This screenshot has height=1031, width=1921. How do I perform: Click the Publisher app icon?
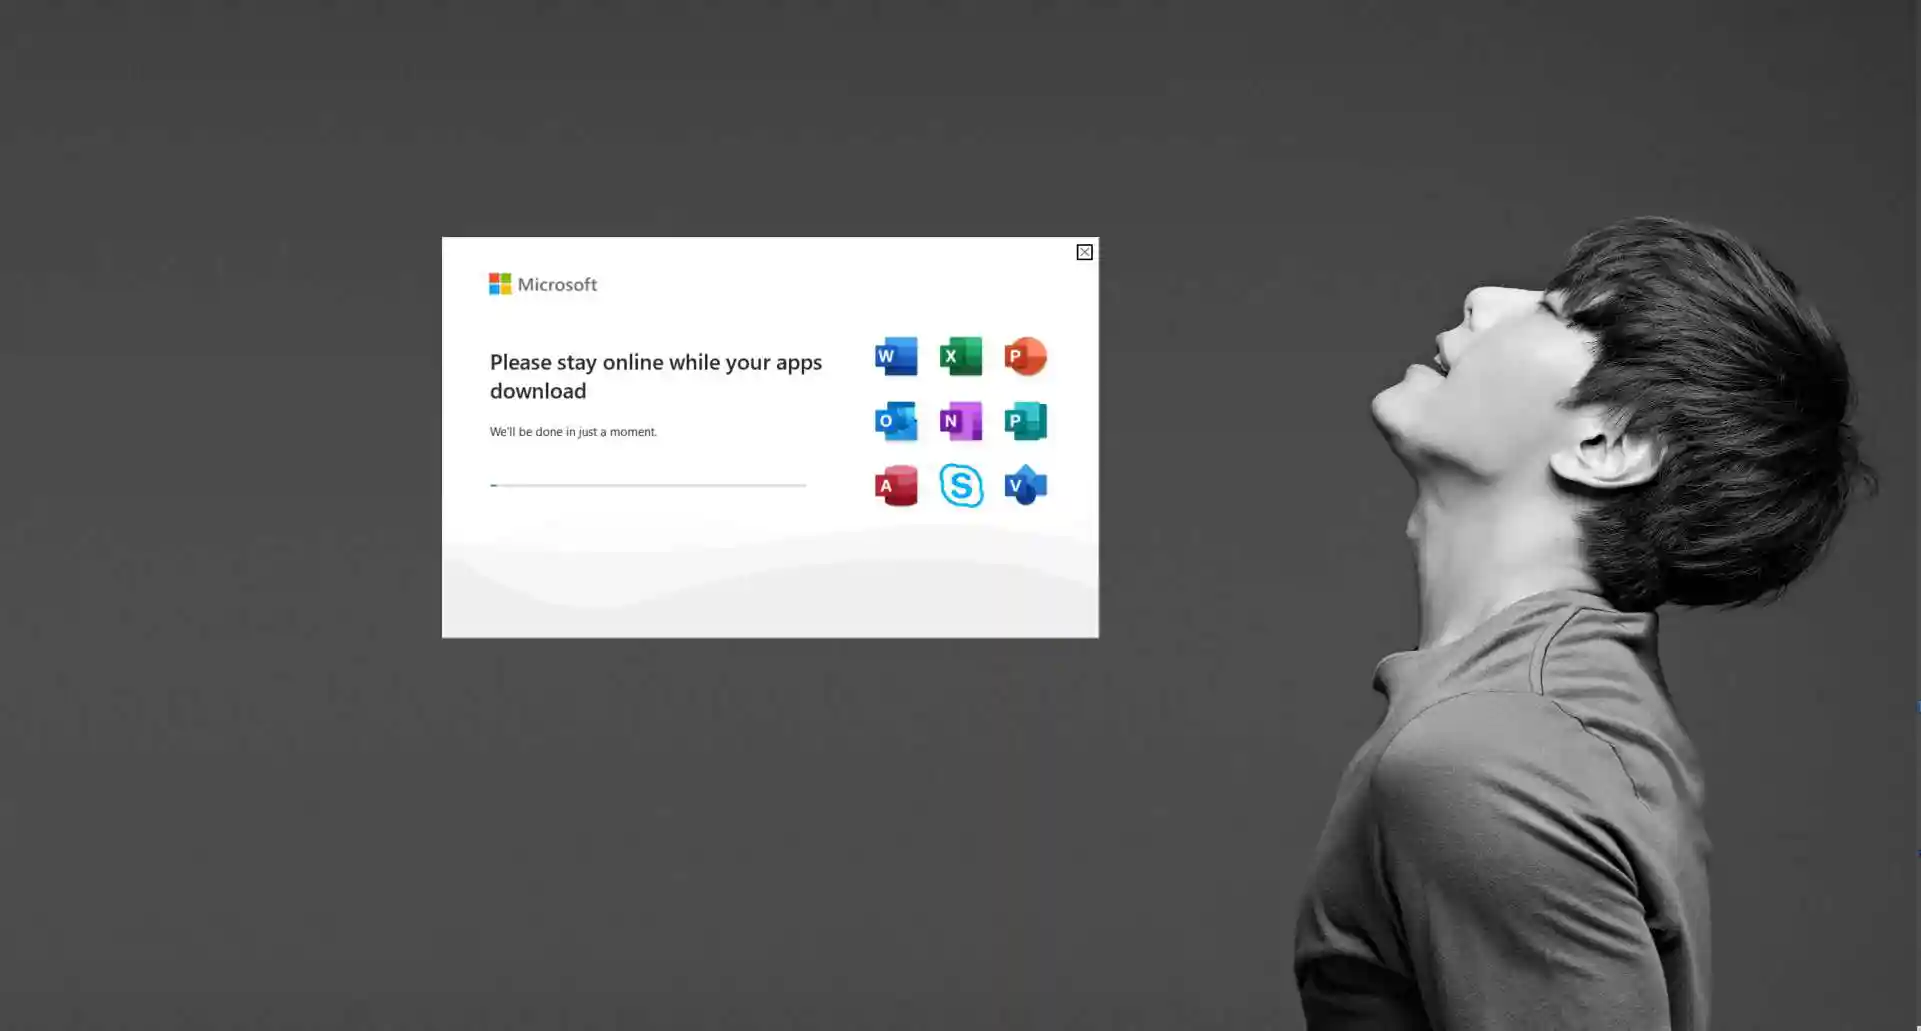1025,421
